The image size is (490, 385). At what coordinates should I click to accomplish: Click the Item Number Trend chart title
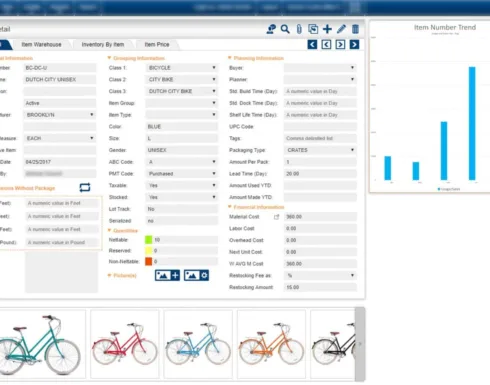445,27
